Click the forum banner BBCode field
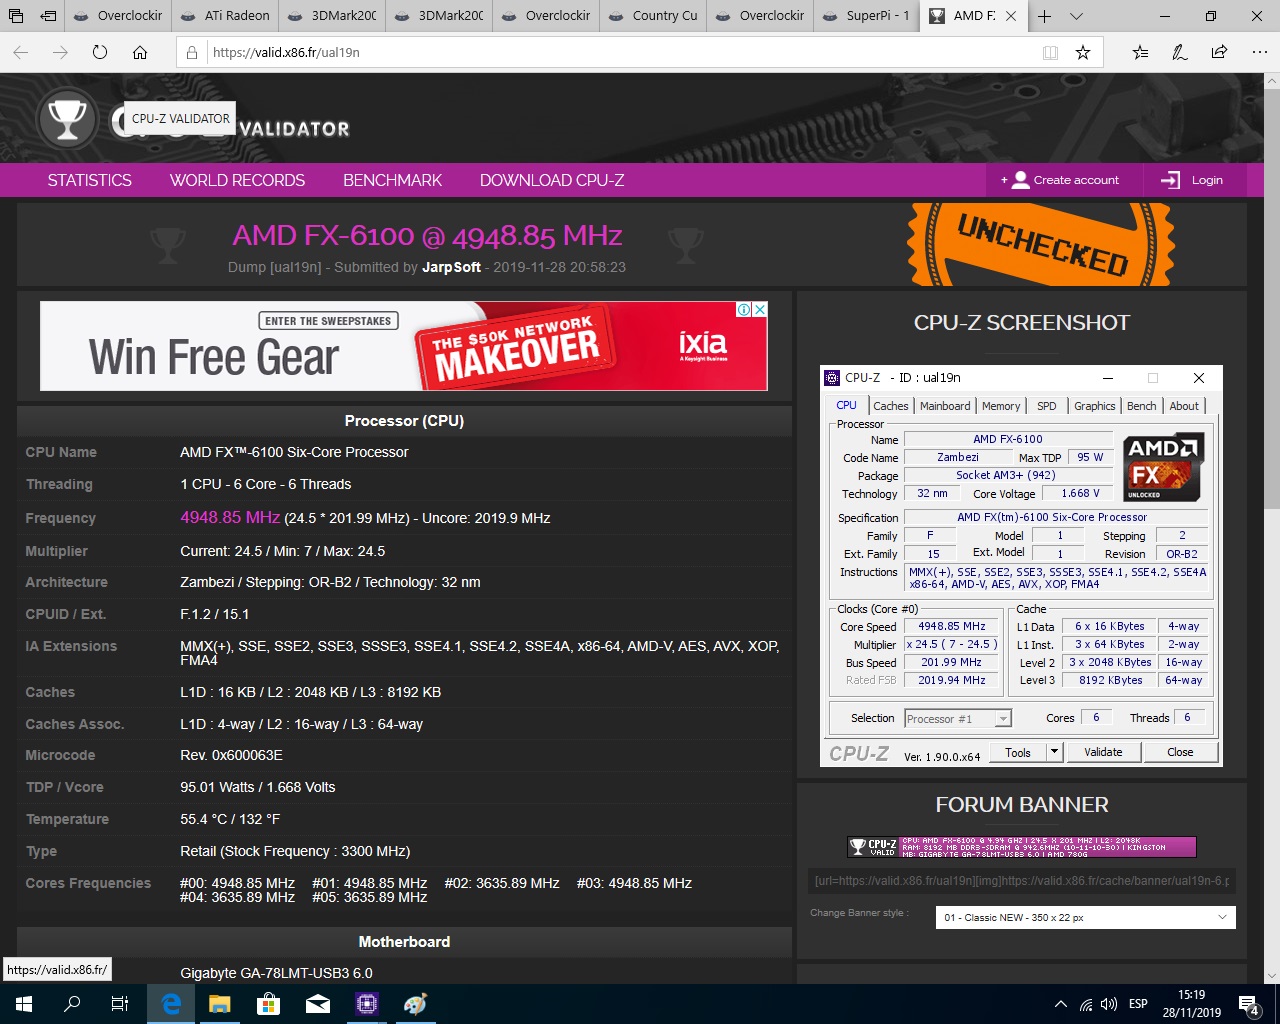 [1022, 881]
